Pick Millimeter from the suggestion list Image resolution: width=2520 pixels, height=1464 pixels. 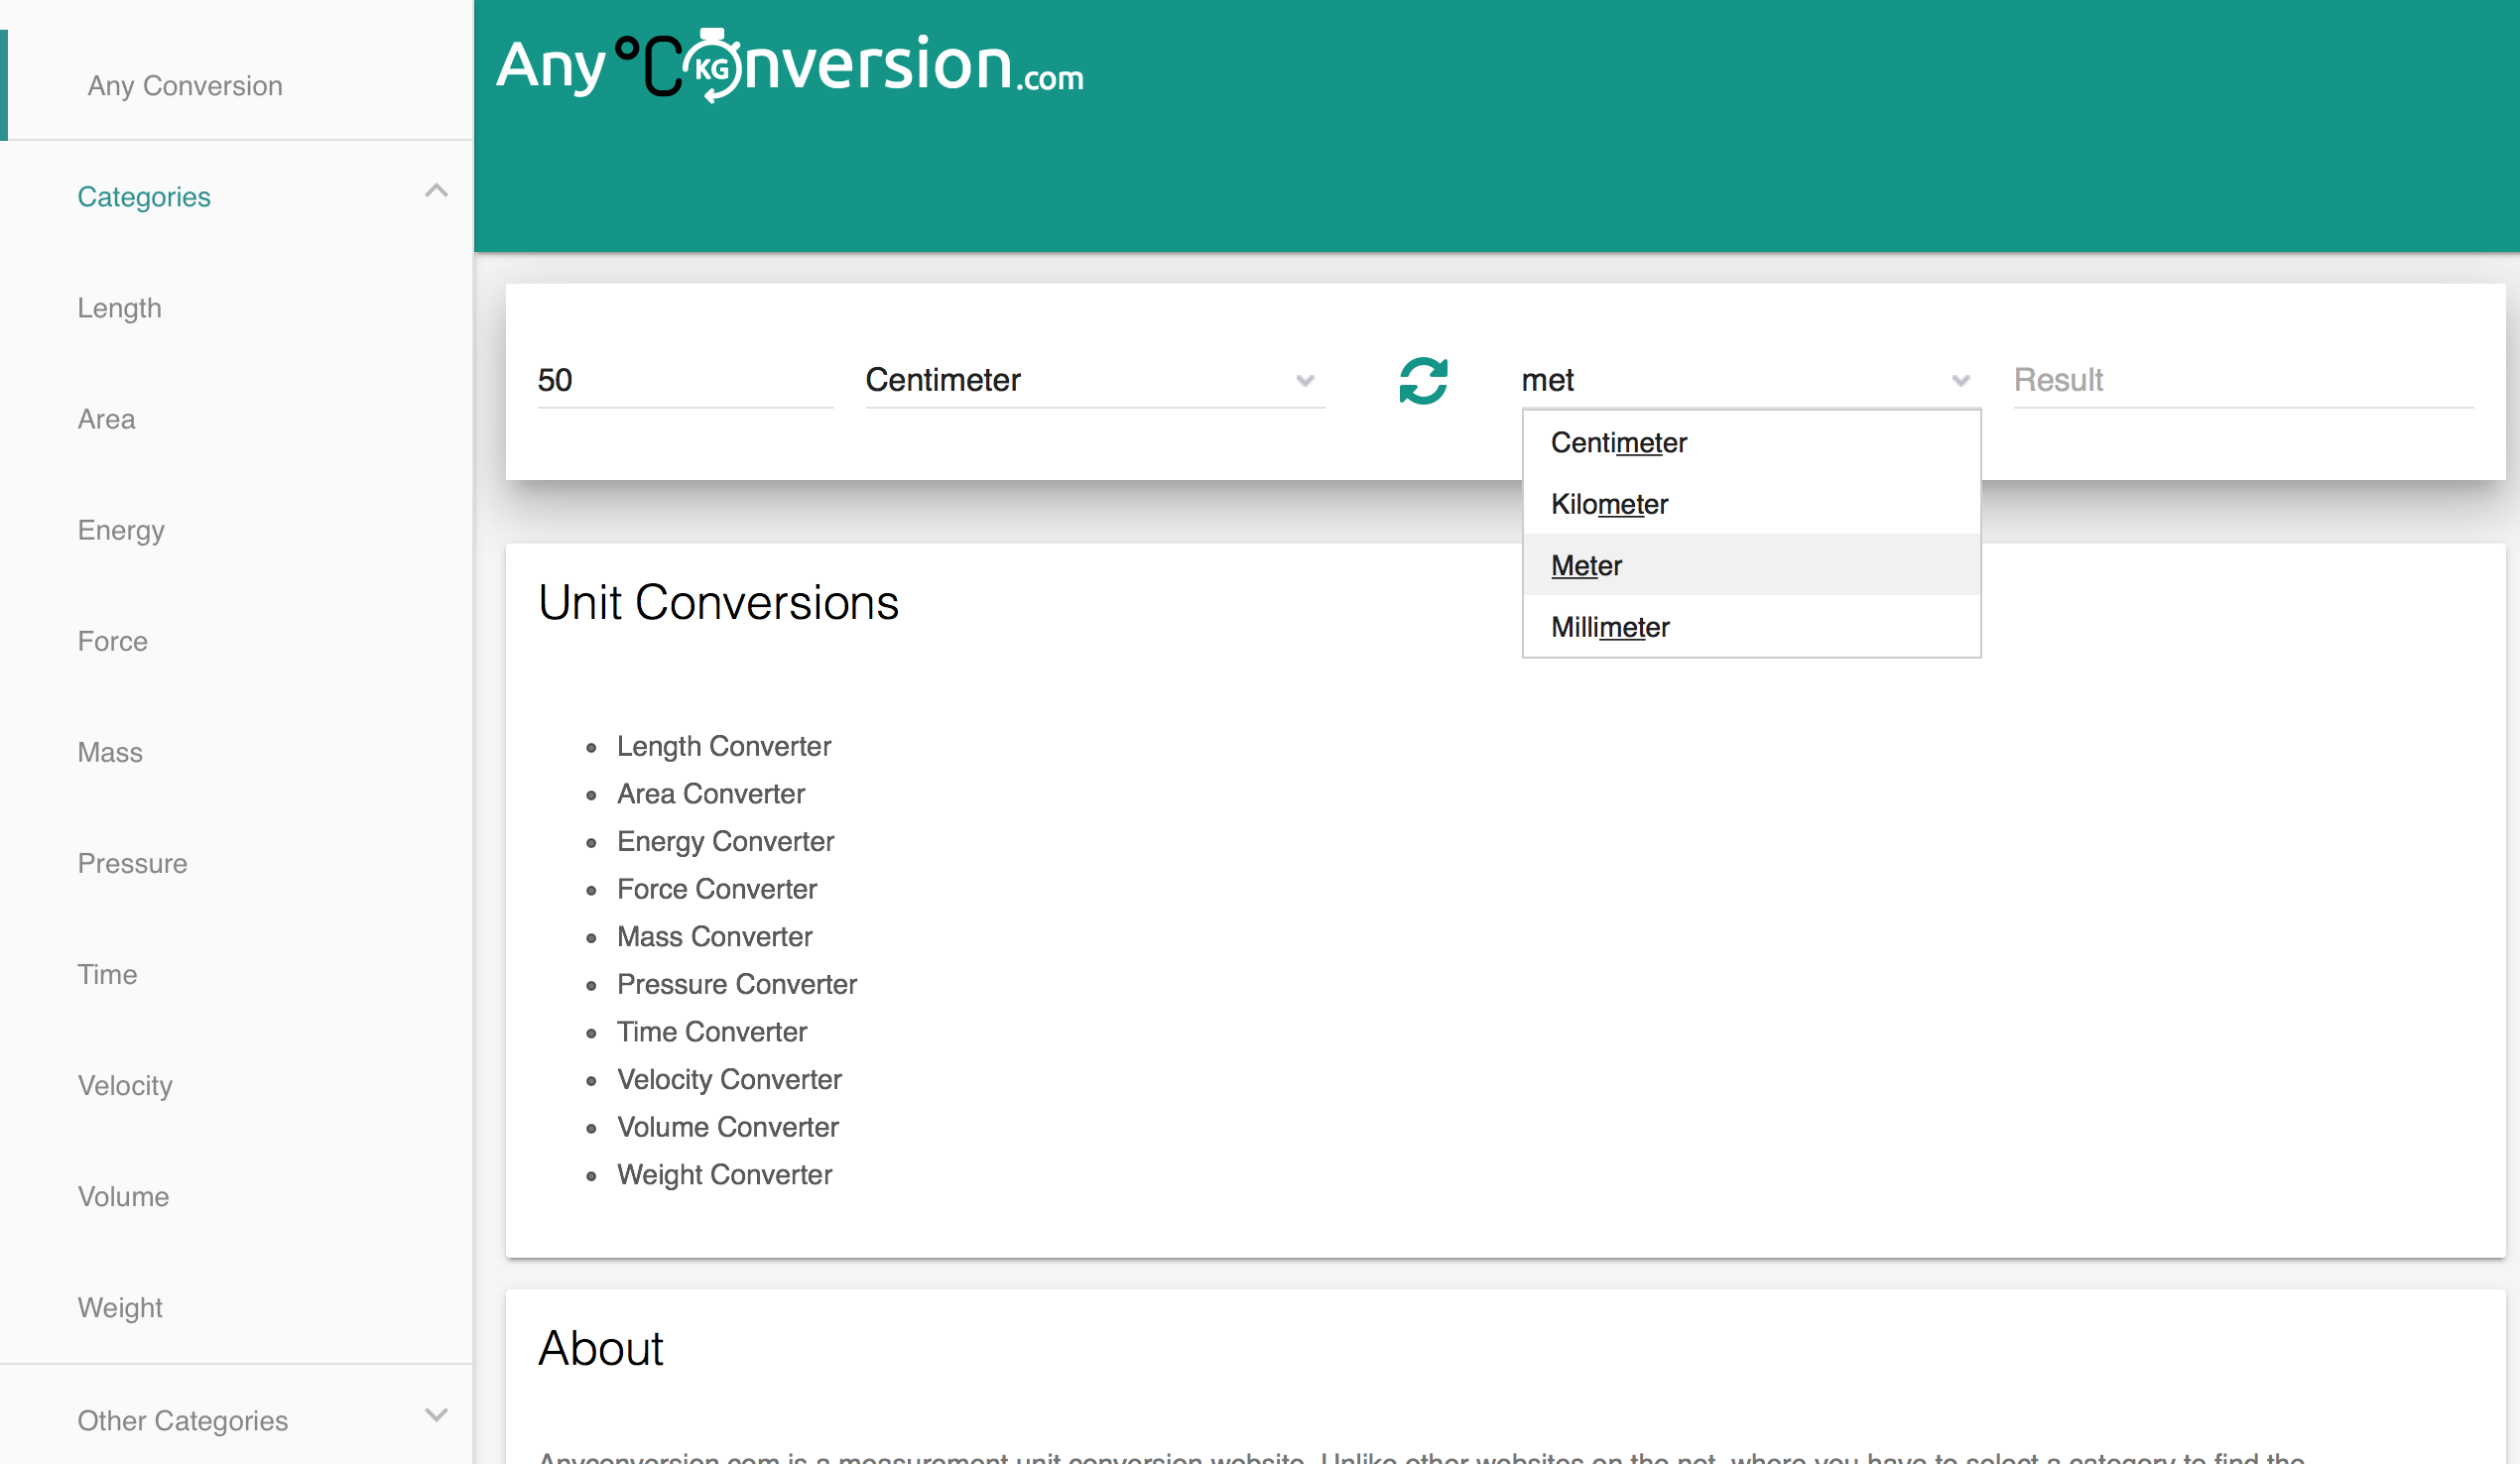1751,627
